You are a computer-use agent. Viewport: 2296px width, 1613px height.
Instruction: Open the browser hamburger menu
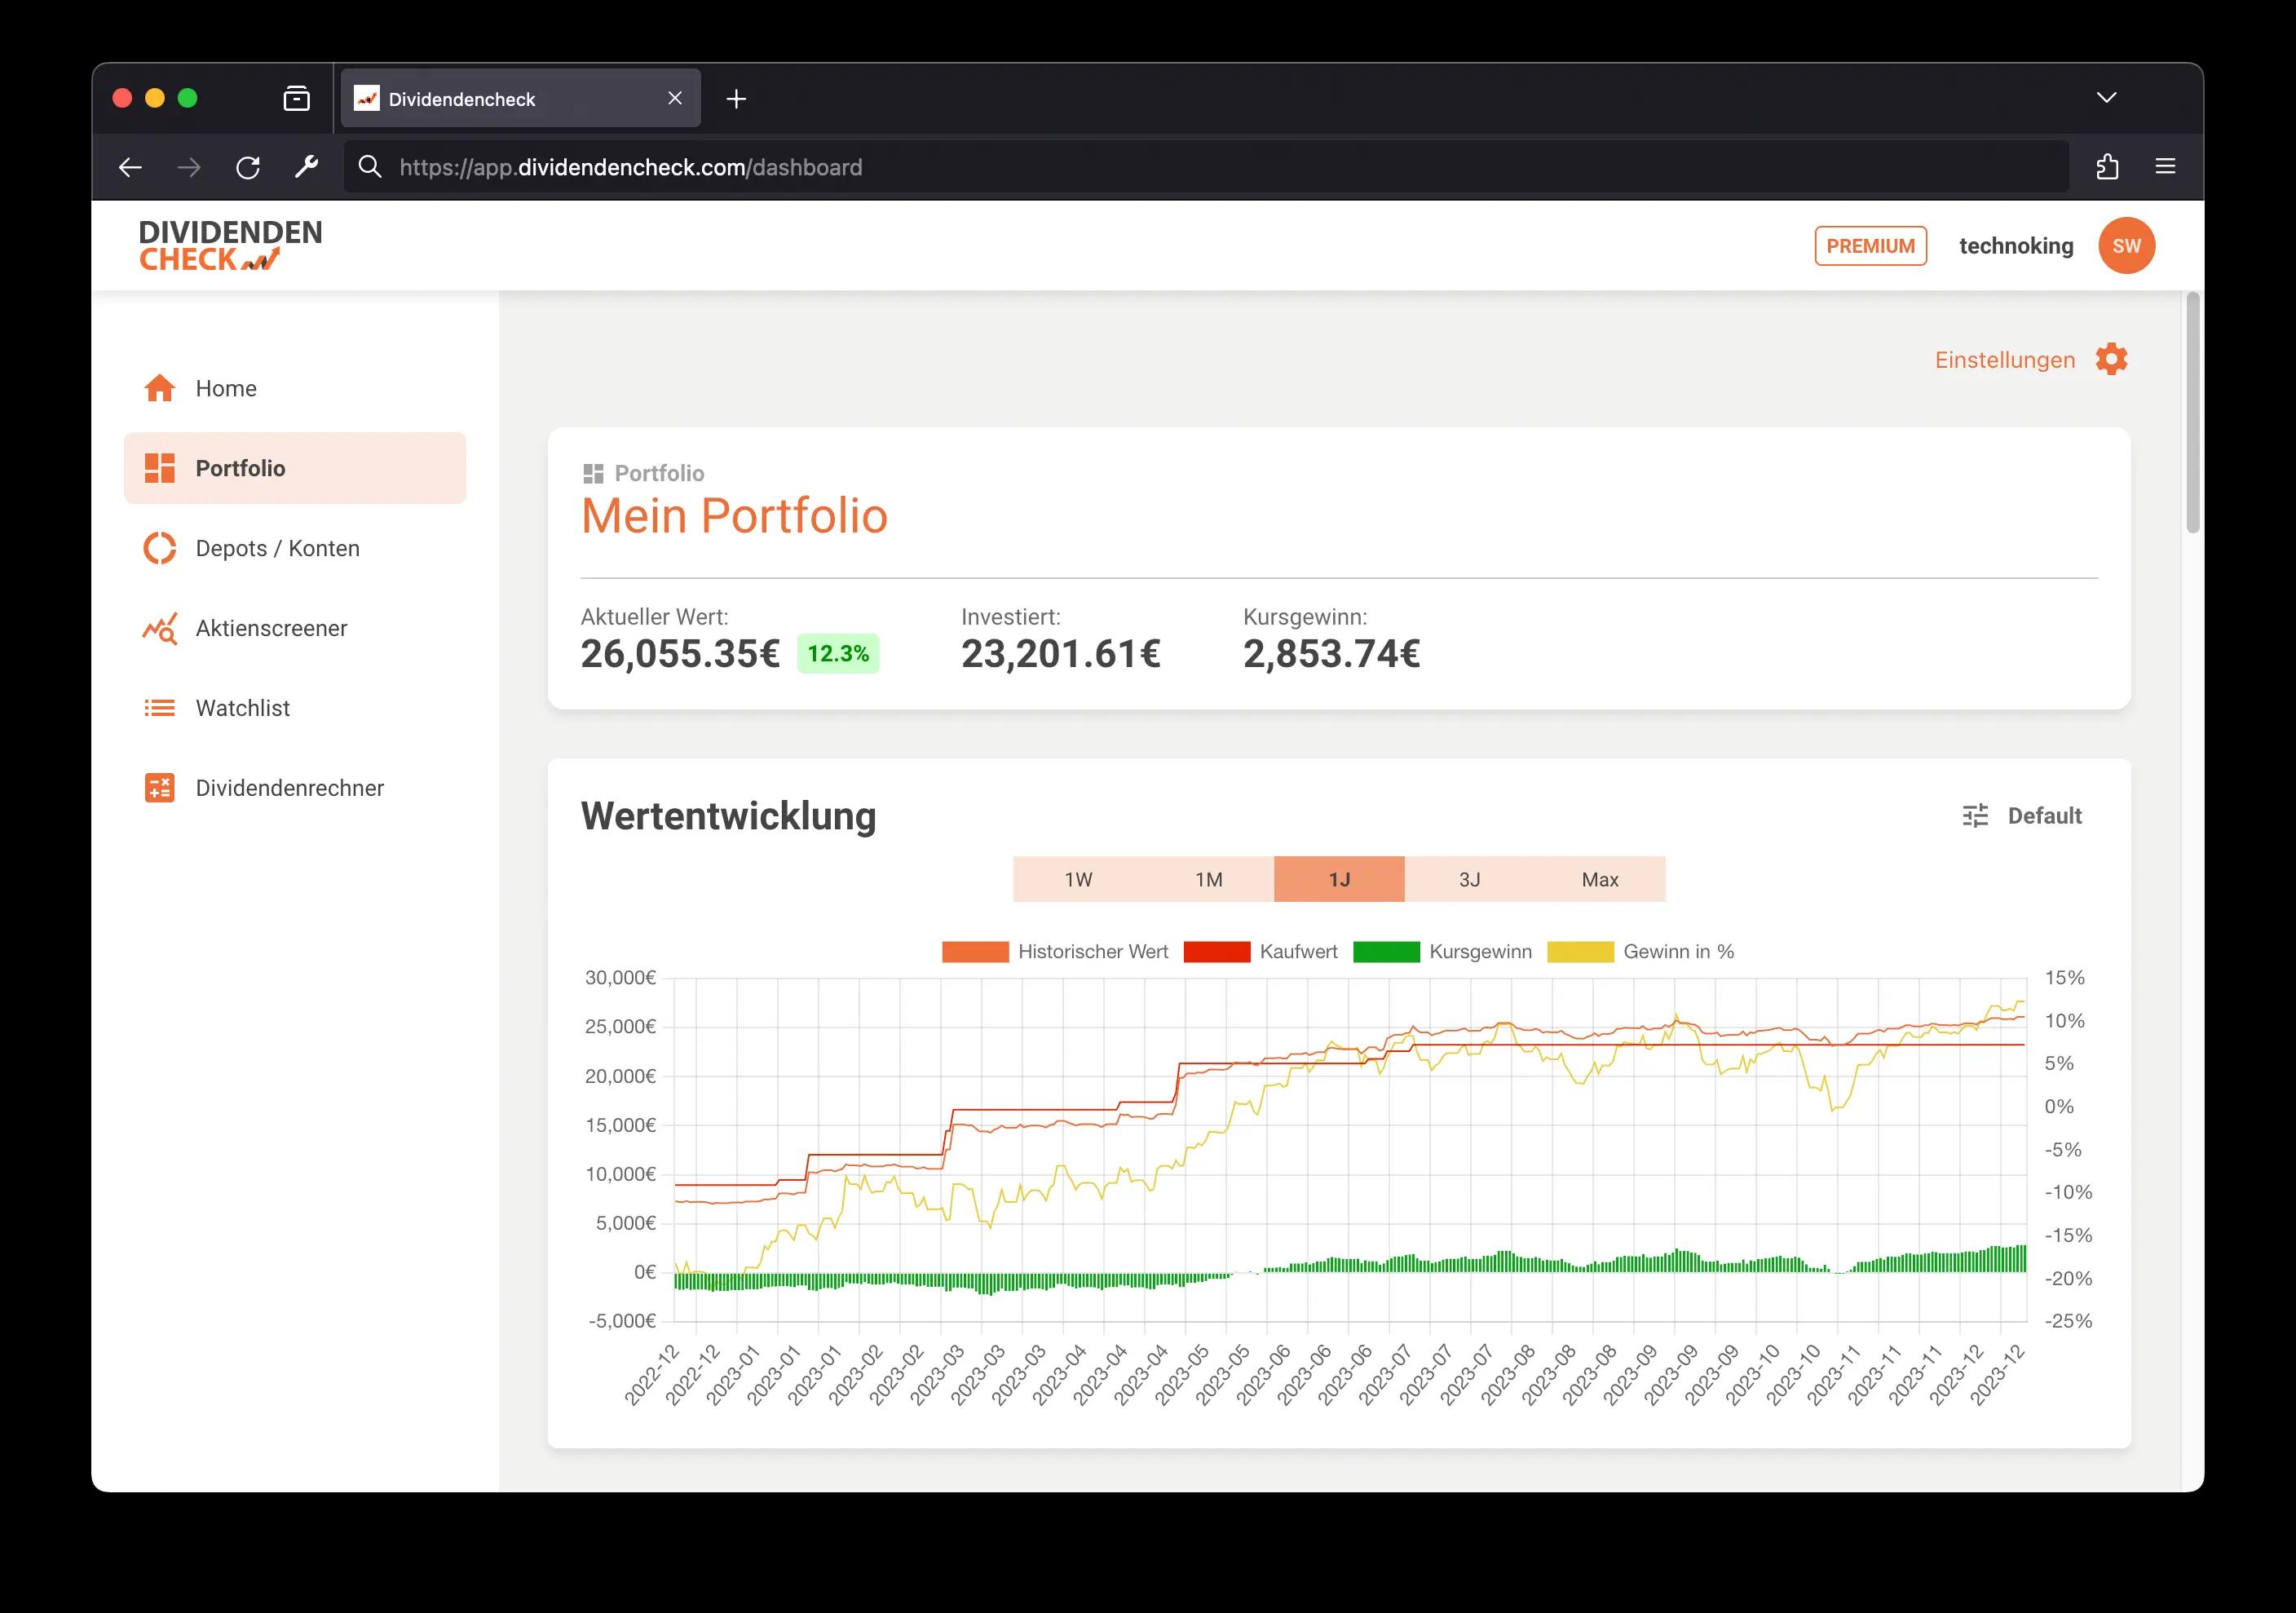pos(2165,167)
